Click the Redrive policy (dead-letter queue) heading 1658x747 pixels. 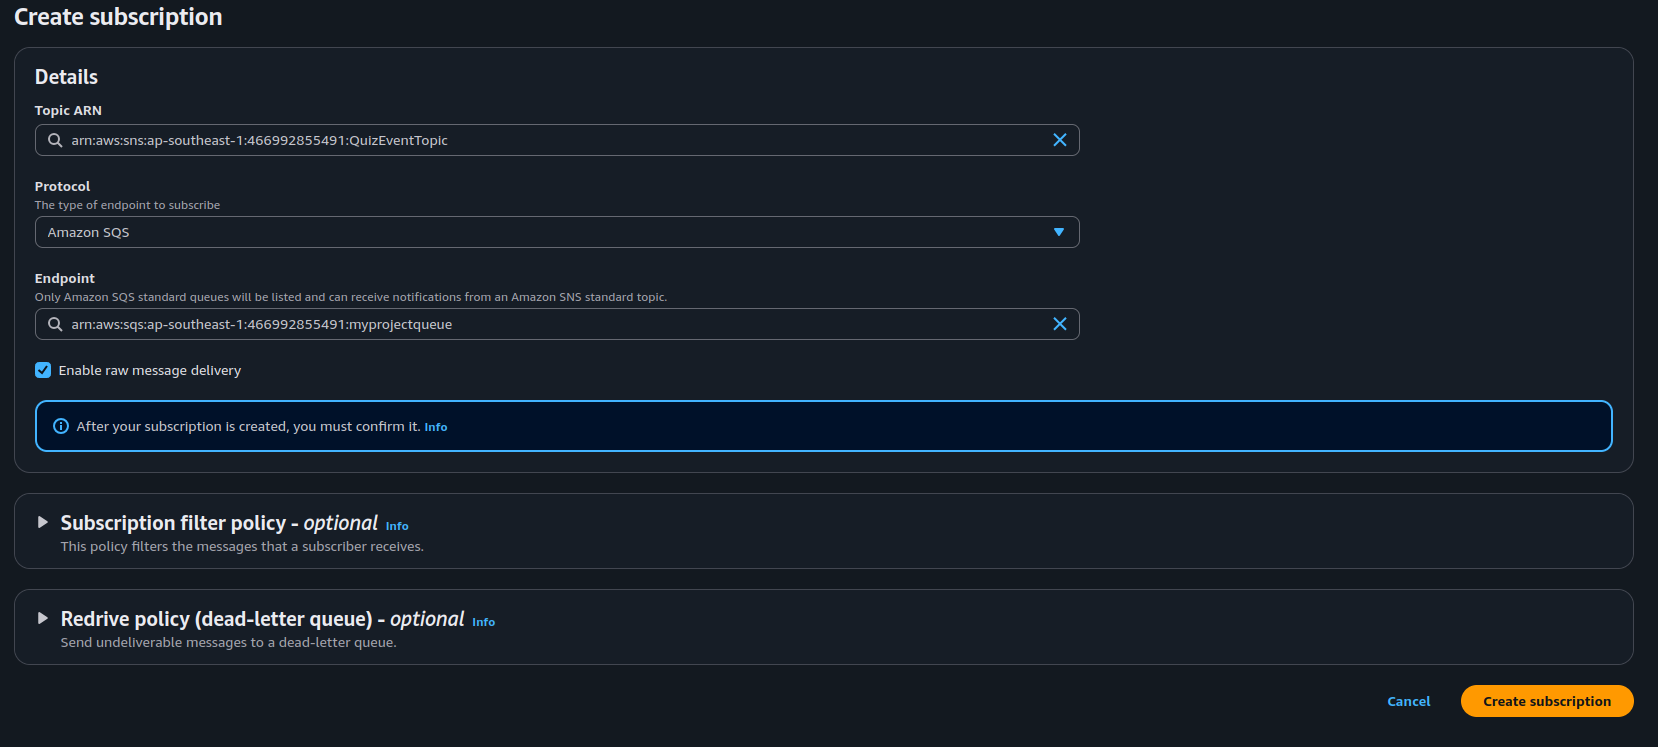point(262,619)
